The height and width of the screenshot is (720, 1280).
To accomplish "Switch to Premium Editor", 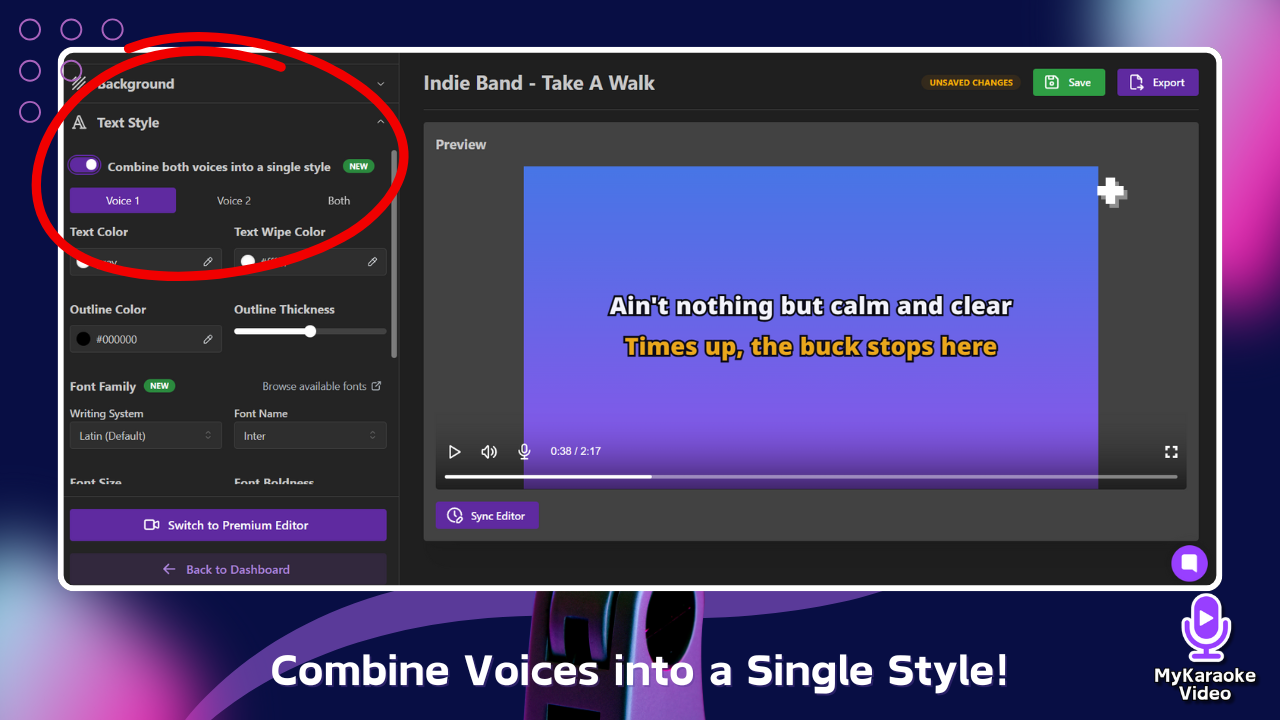I will [228, 525].
